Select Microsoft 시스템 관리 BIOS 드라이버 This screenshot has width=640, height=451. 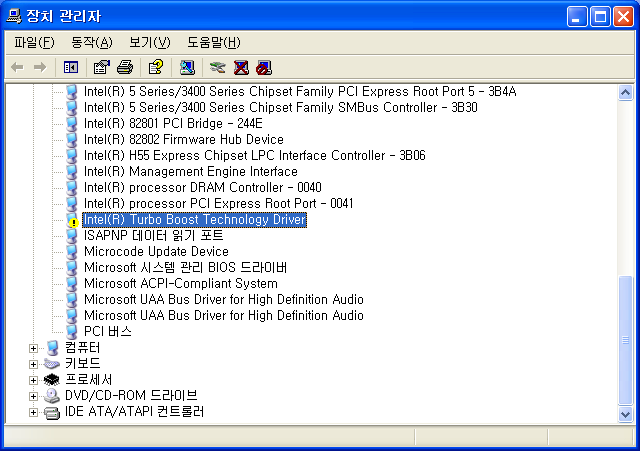click(x=185, y=268)
